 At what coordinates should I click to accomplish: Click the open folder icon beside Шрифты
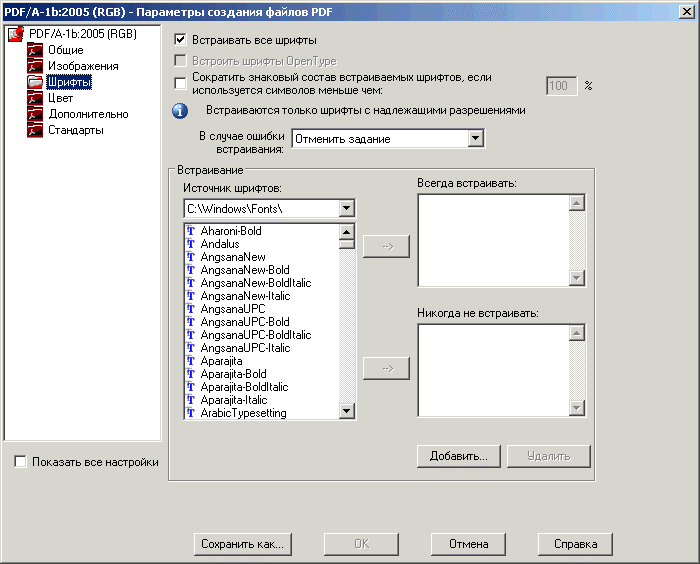(x=35, y=82)
